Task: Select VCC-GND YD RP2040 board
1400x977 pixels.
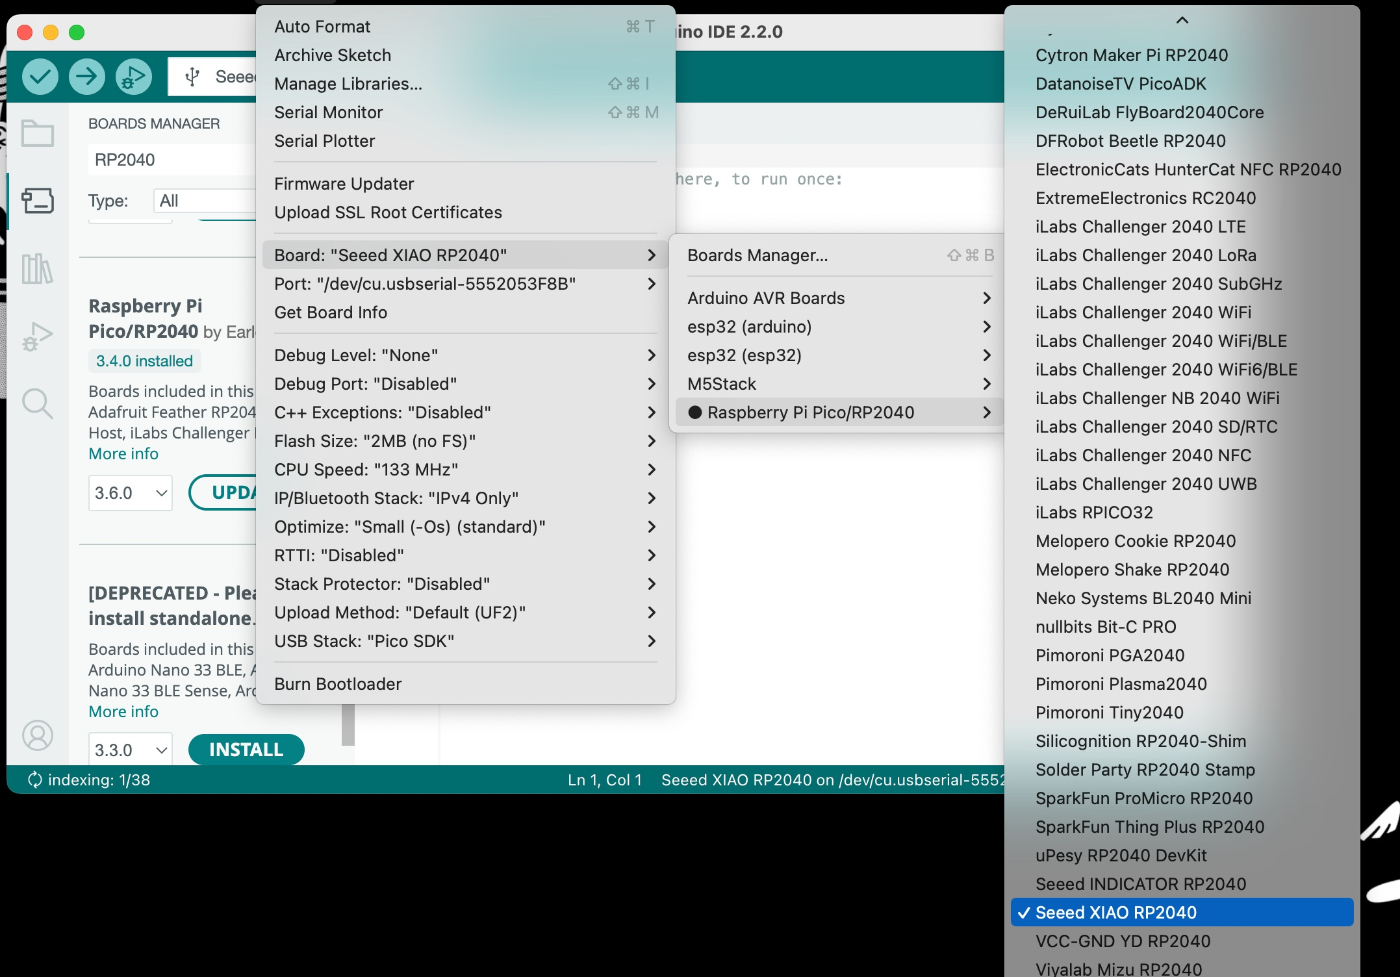Action: 1182,941
